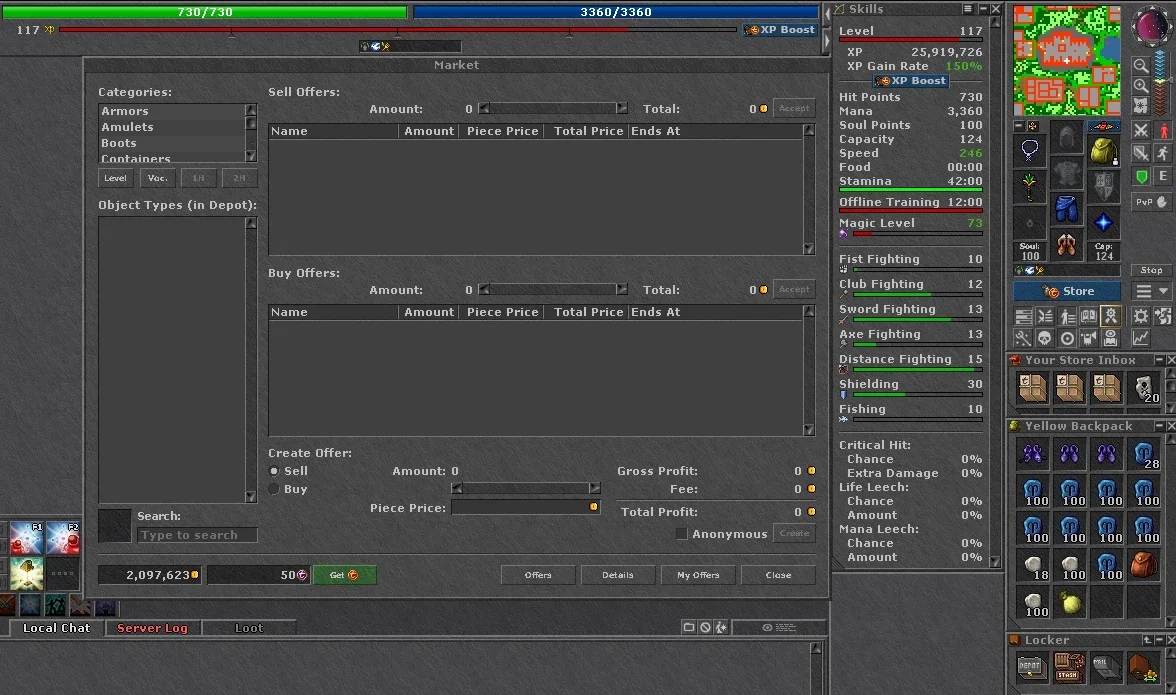Zoom out the minimap with the minus magnifier
The height and width of the screenshot is (695, 1176).
pyautogui.click(x=1140, y=66)
